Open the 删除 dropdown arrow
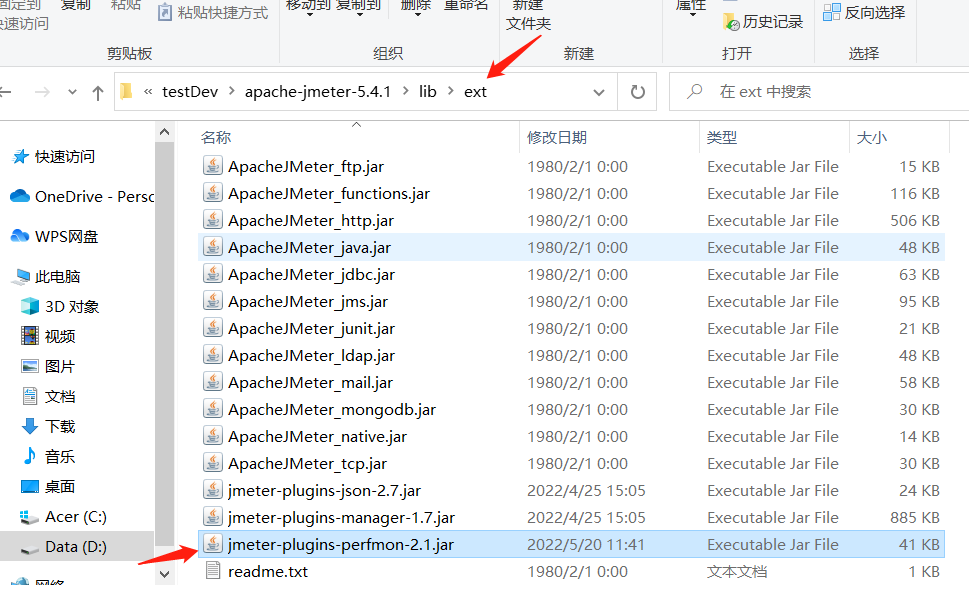 pyautogui.click(x=417, y=14)
